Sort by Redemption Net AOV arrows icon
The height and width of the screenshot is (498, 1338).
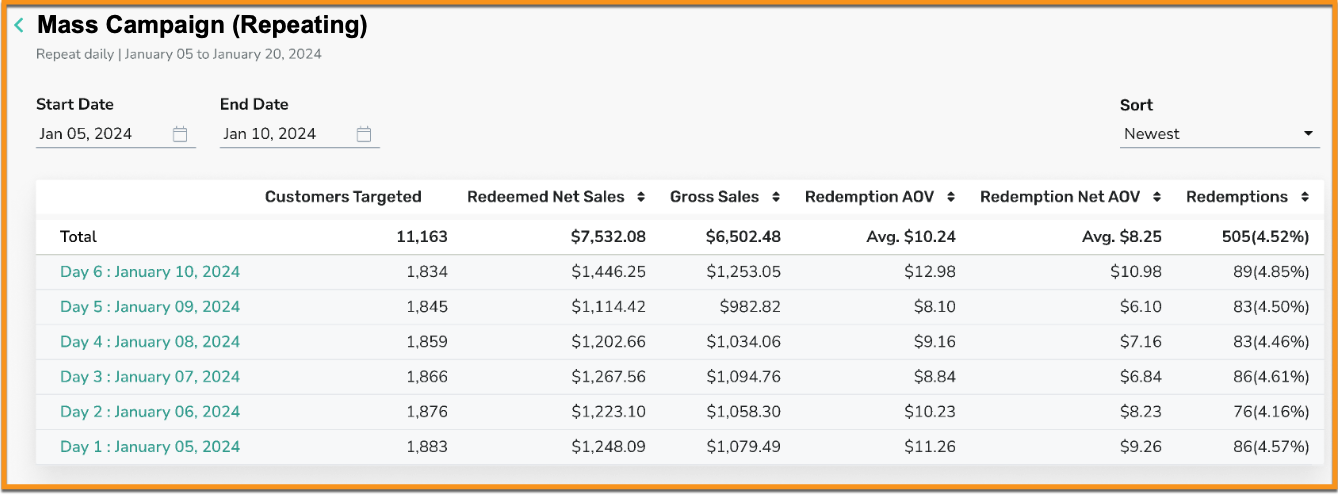[1157, 197]
